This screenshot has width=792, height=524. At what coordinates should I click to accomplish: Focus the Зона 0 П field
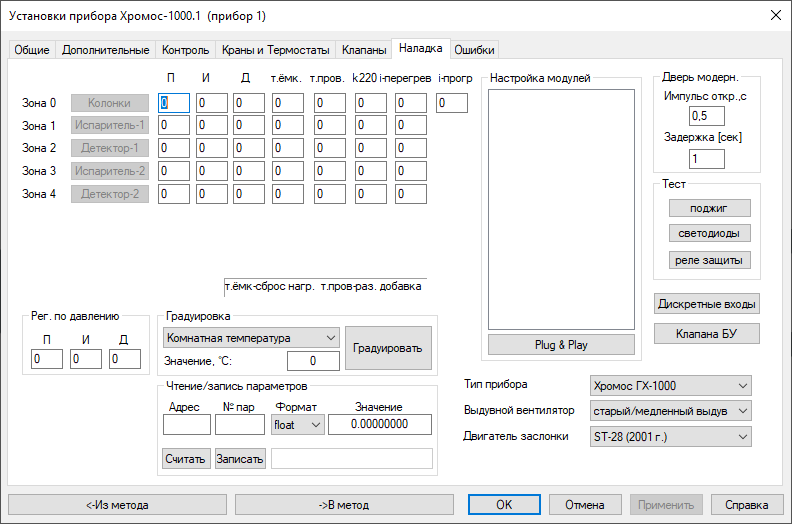[174, 103]
